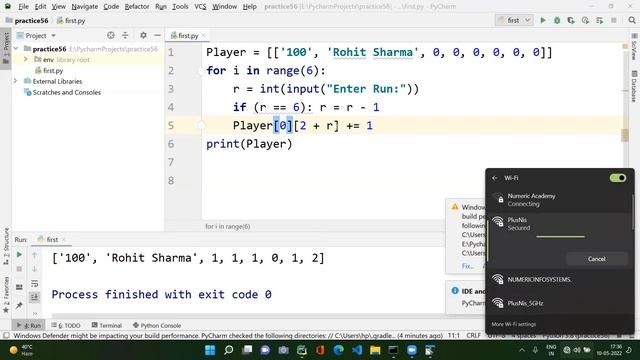Screen dimensions: 640x360
Task: Toggle the status bar tool windows square icon
Action: click(x=6, y=336)
